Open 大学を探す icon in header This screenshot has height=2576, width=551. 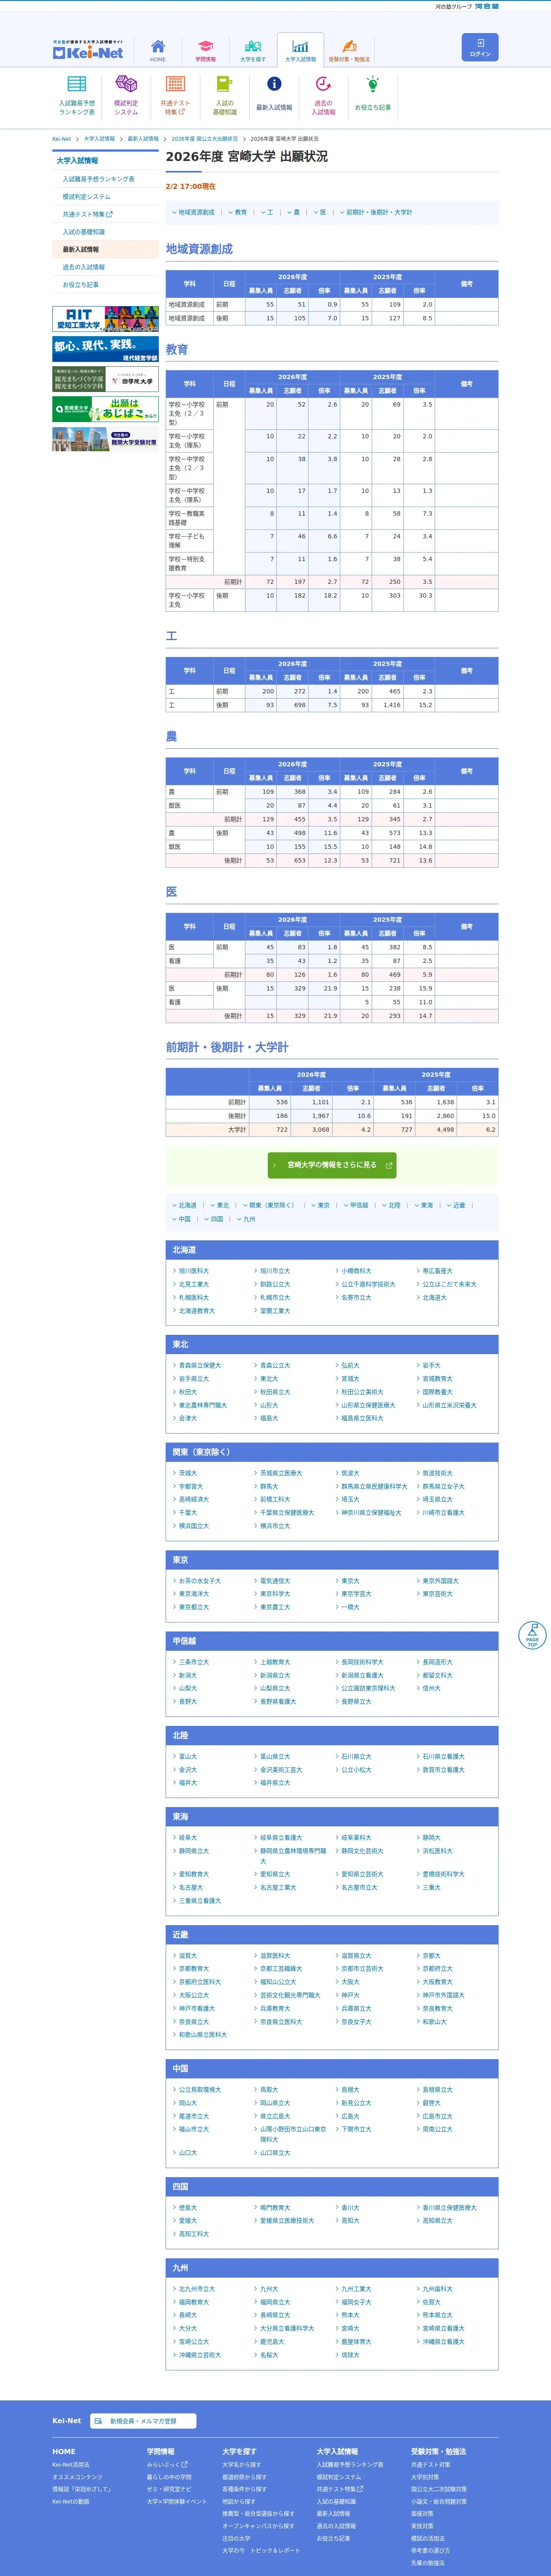[253, 50]
